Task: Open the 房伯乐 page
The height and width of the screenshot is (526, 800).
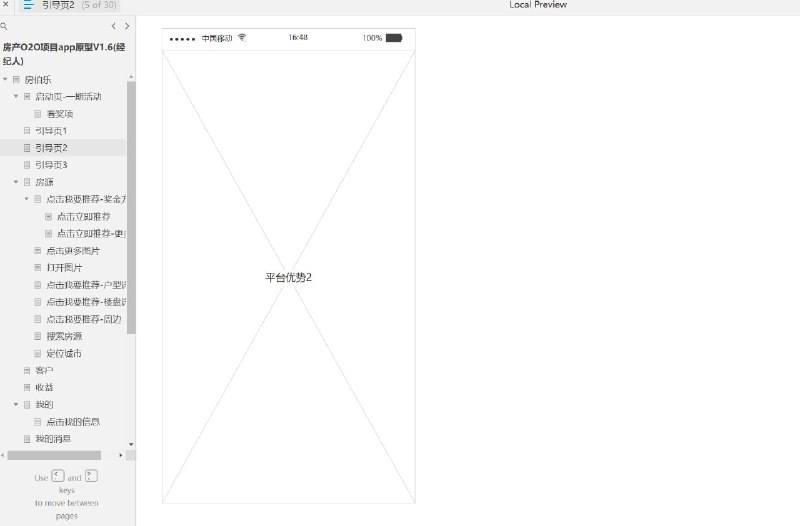Action: [38, 80]
